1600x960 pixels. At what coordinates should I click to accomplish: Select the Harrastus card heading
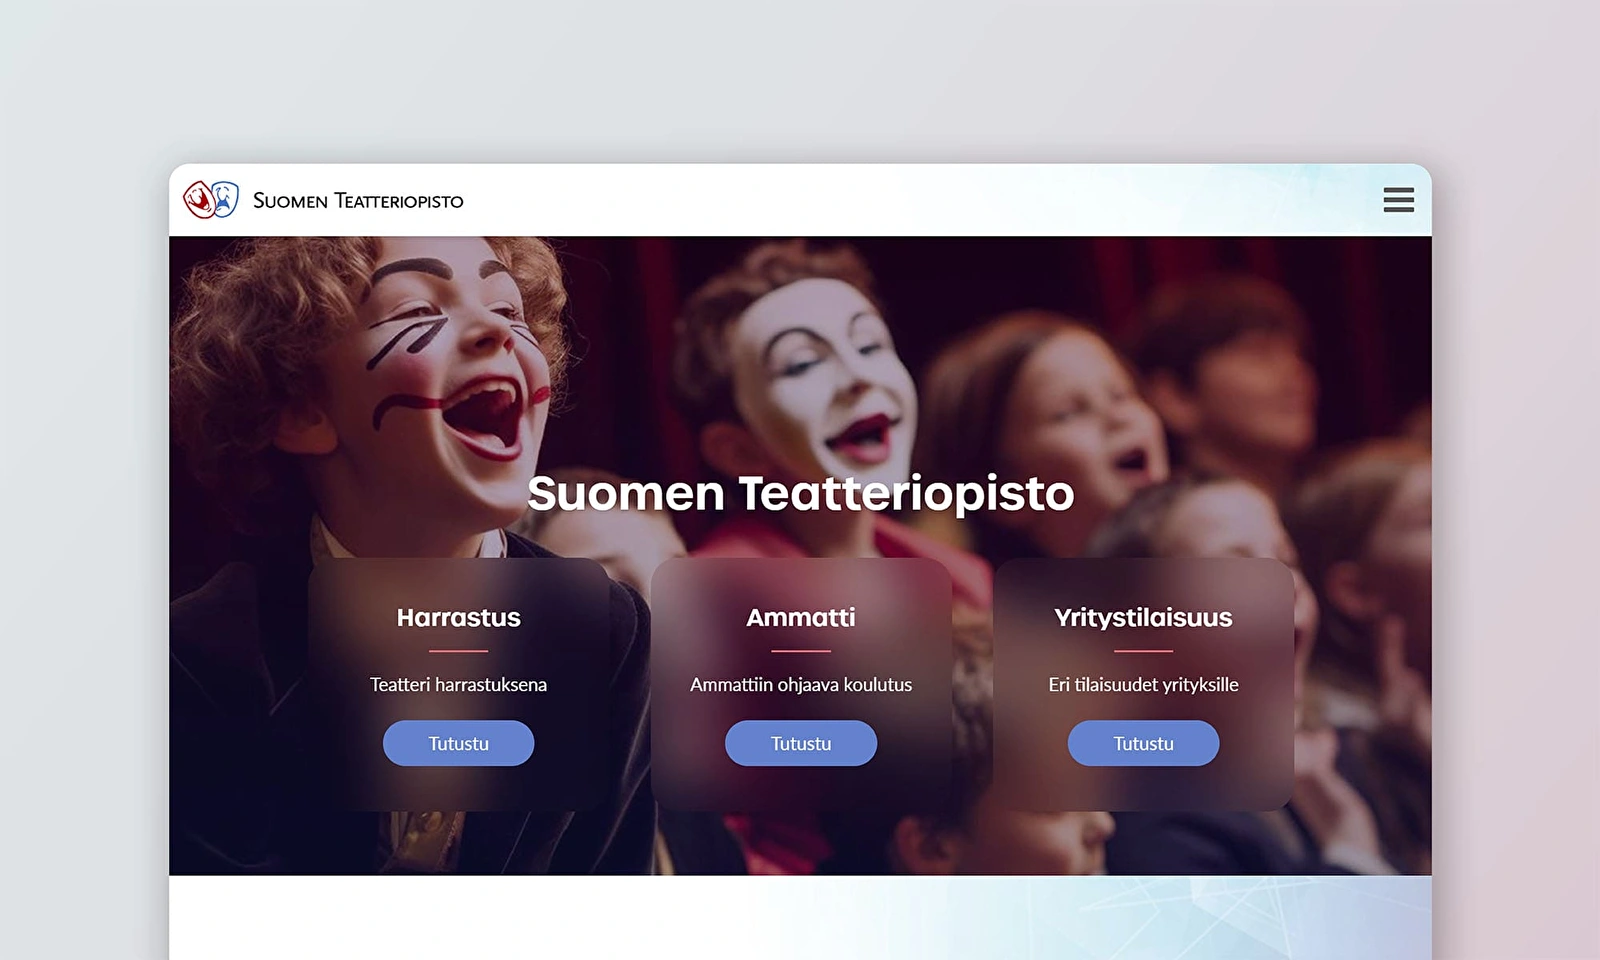pos(458,617)
